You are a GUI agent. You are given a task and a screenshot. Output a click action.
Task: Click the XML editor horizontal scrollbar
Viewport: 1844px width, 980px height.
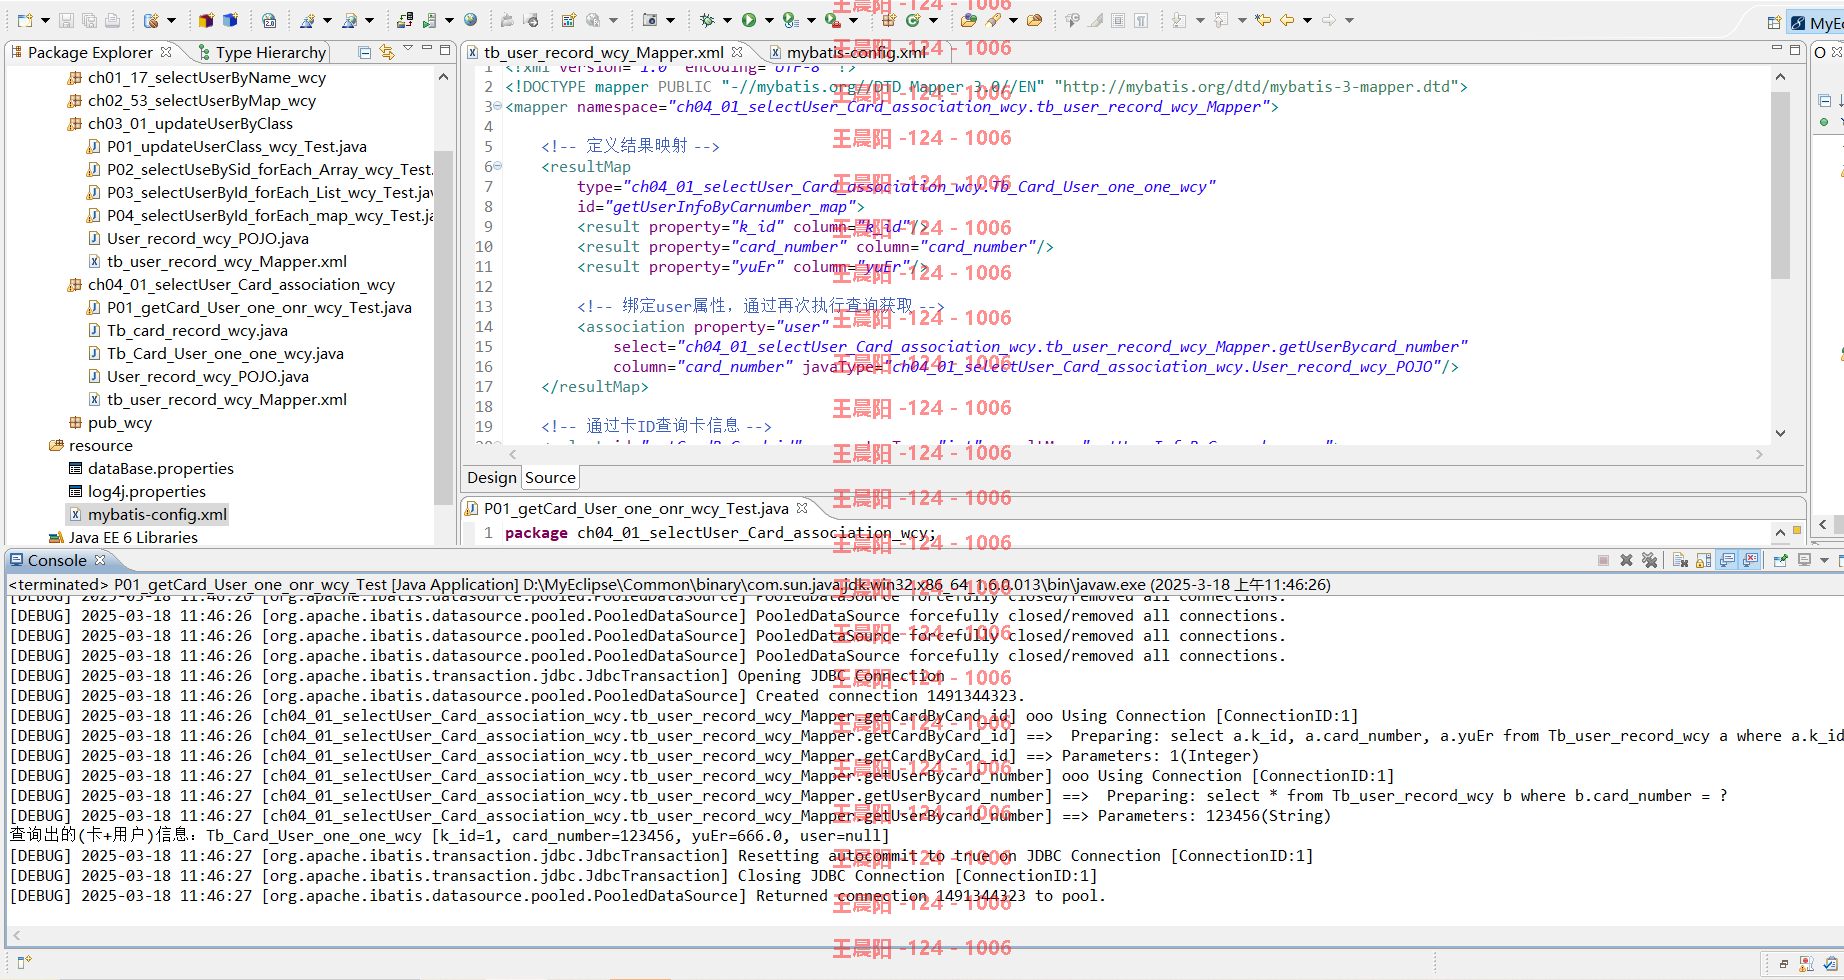click(x=1135, y=454)
